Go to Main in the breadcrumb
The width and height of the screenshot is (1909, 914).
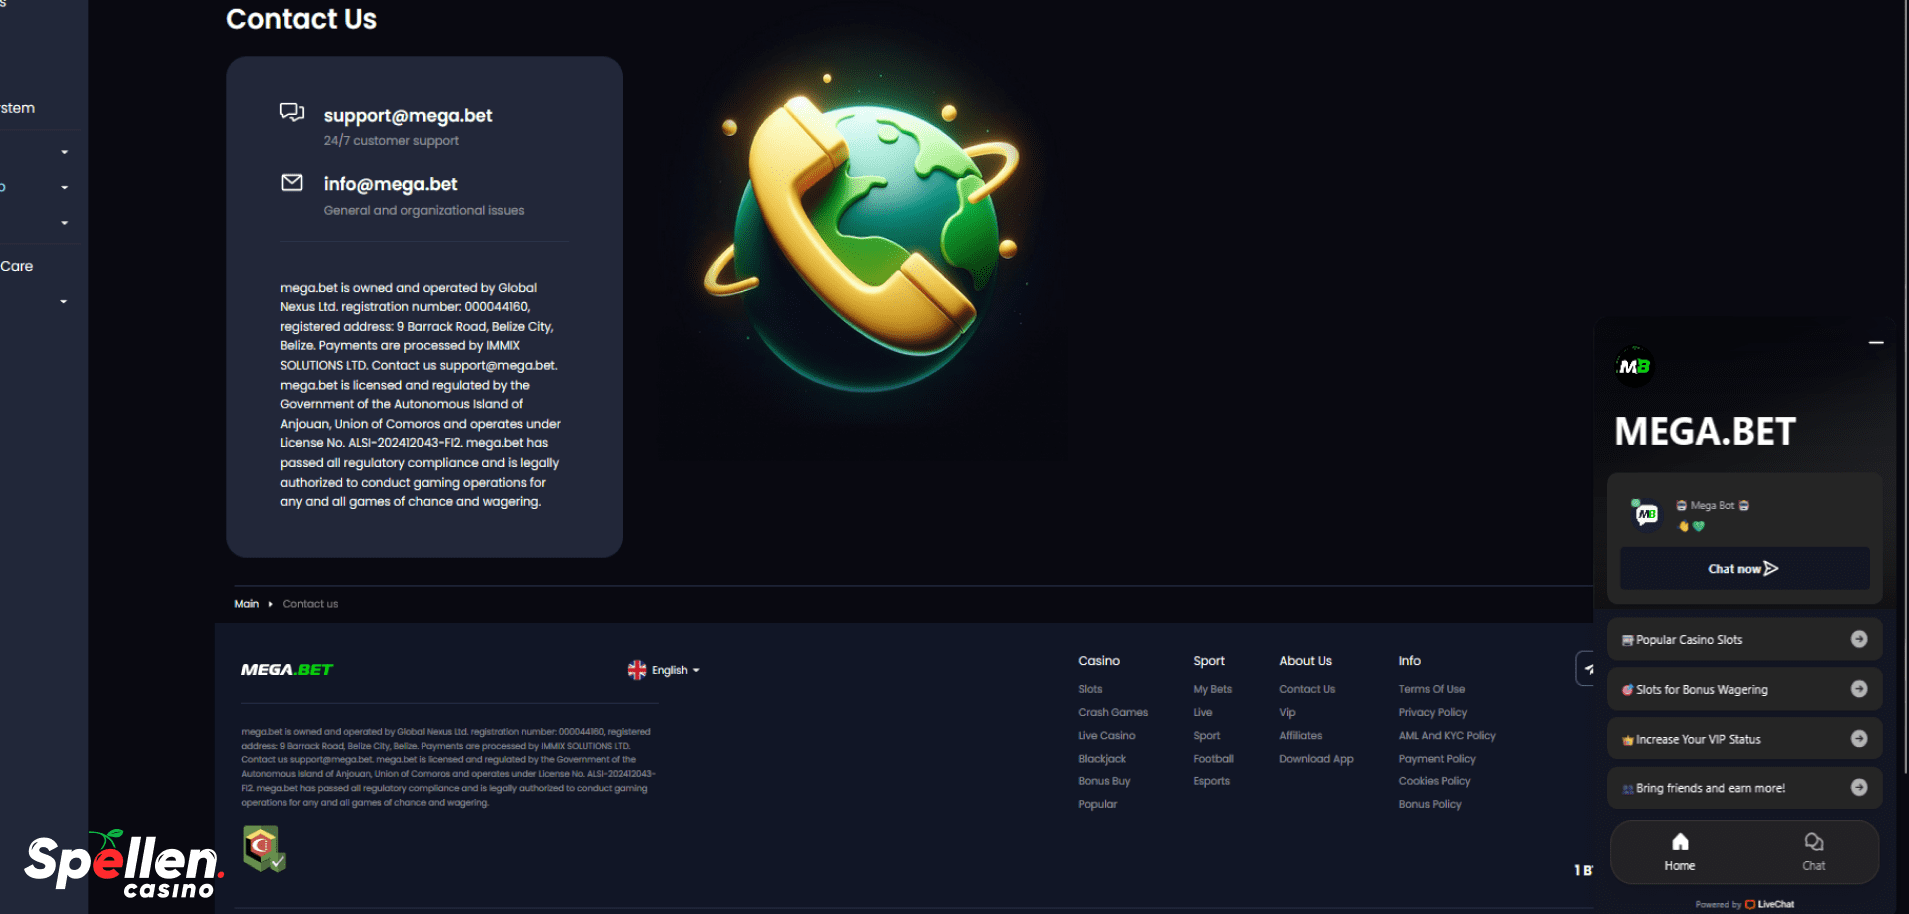click(246, 604)
